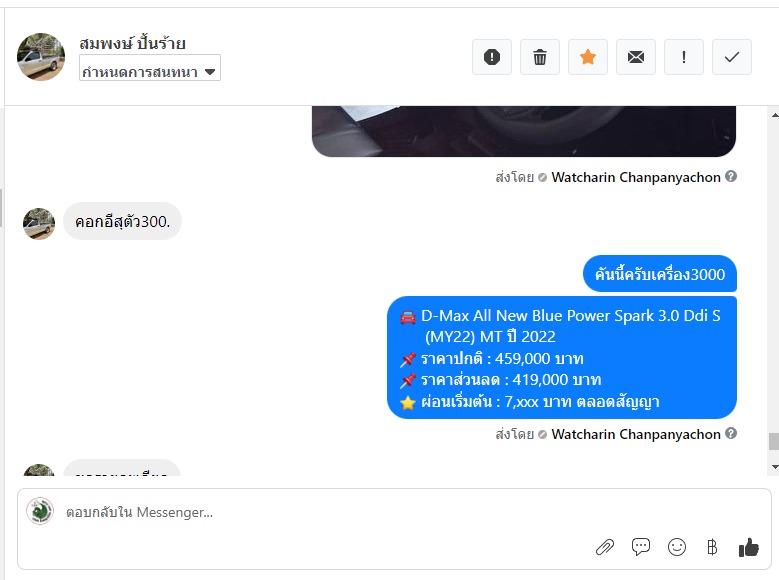Delete the conversation using trash icon
Image resolution: width=779 pixels, height=580 pixels.
[x=540, y=57]
